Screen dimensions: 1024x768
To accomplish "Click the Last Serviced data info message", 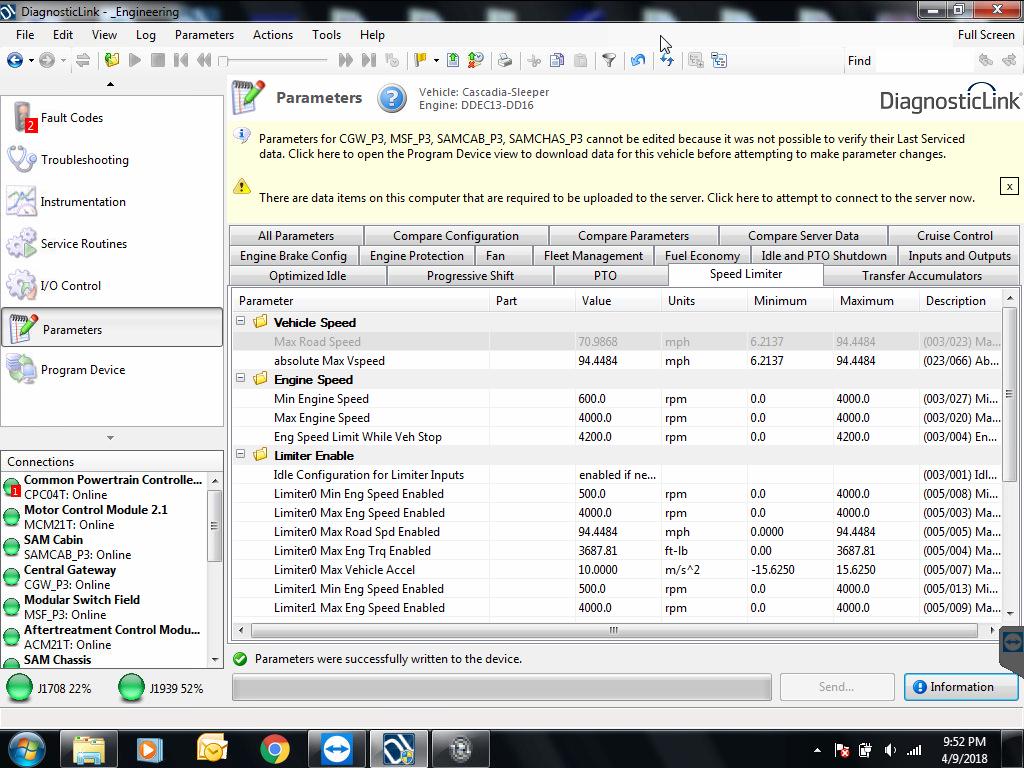I will 611,146.
